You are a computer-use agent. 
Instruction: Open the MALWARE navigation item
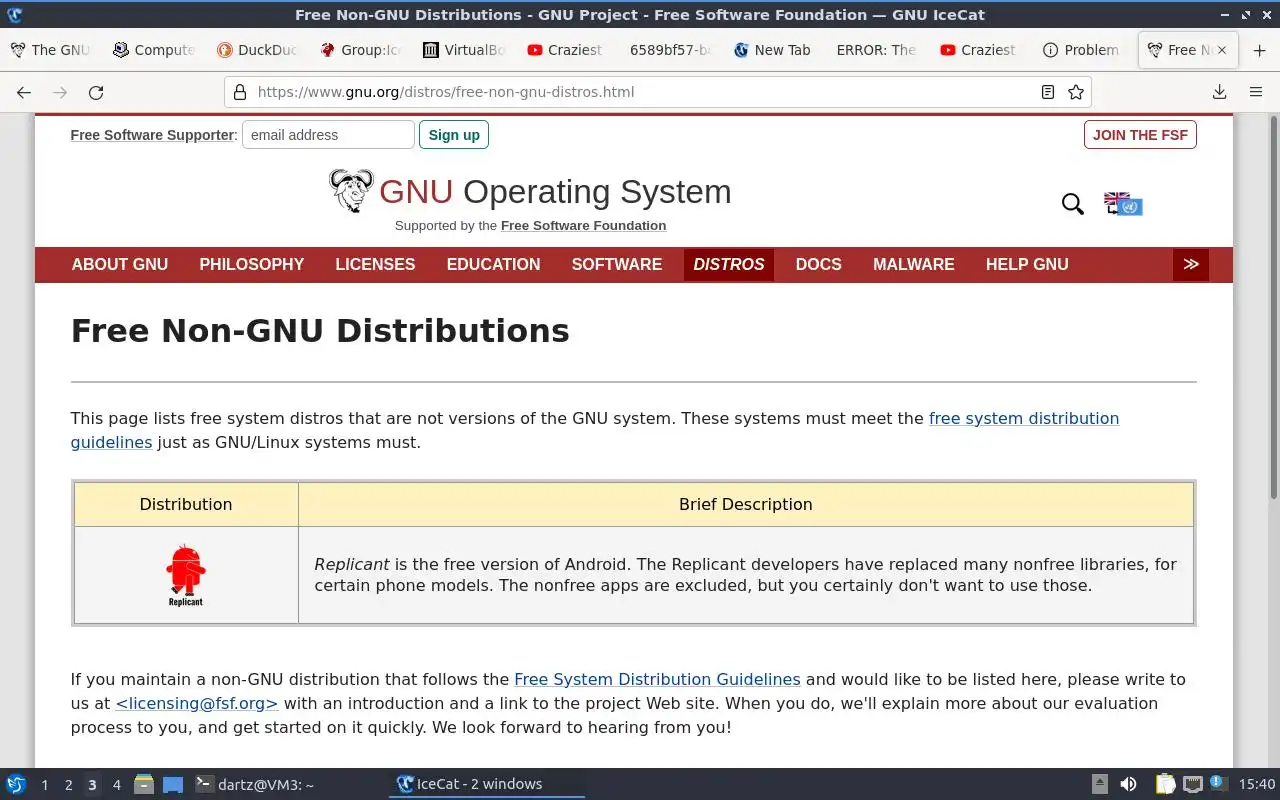914,264
